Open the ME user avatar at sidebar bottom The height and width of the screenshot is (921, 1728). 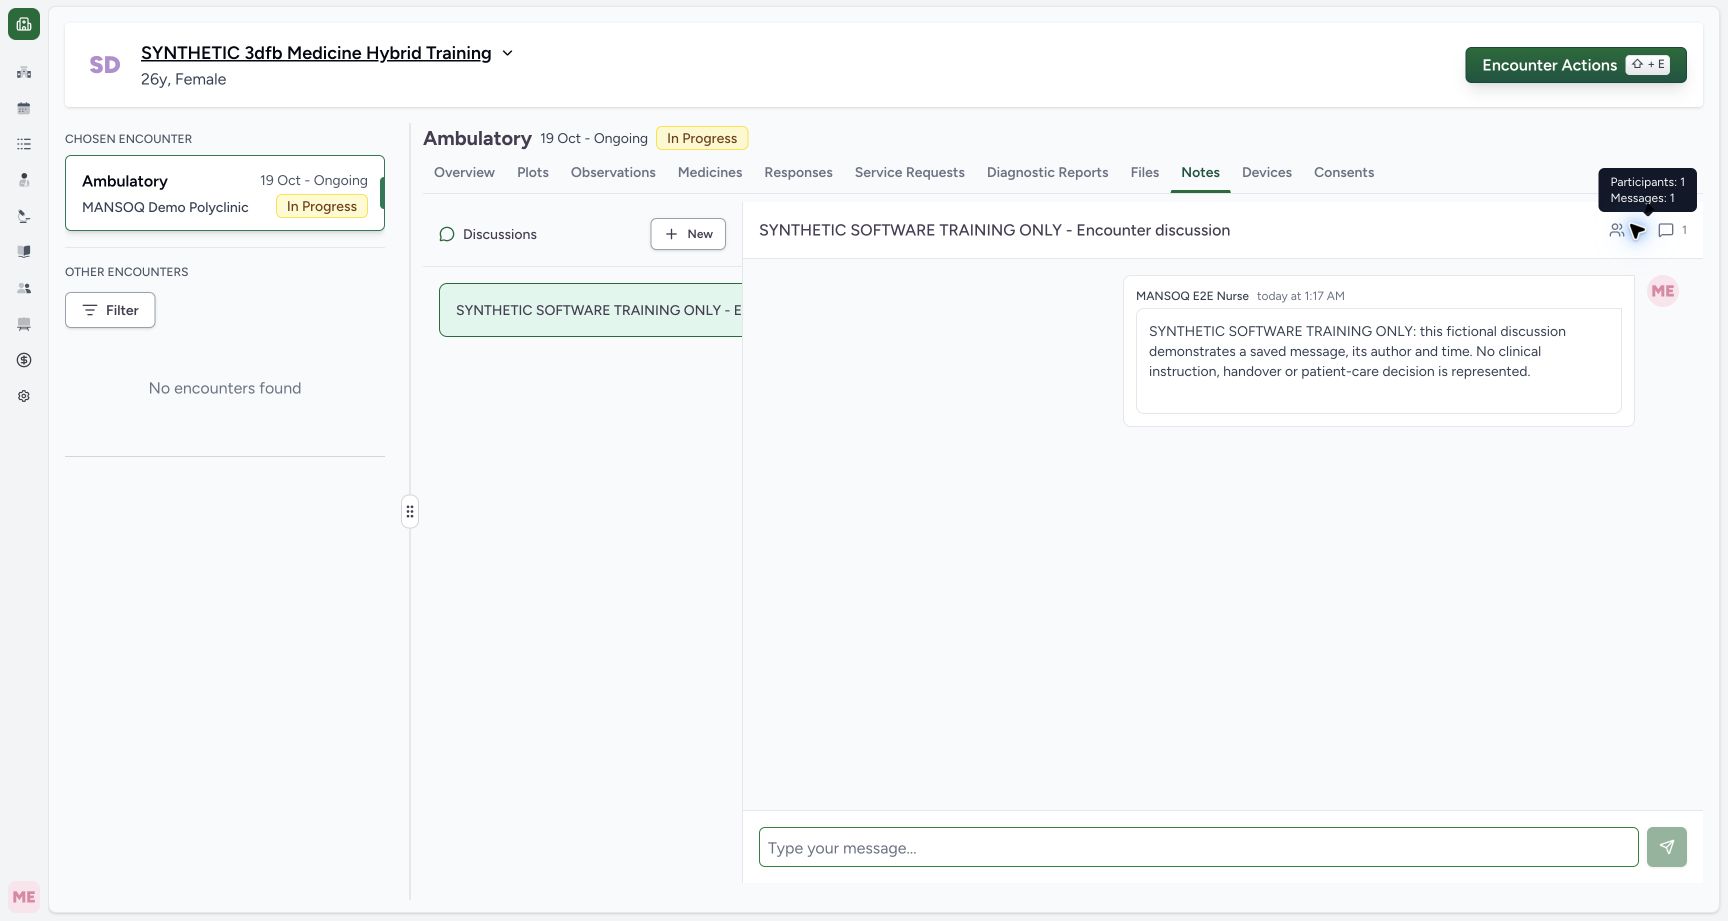pos(24,897)
